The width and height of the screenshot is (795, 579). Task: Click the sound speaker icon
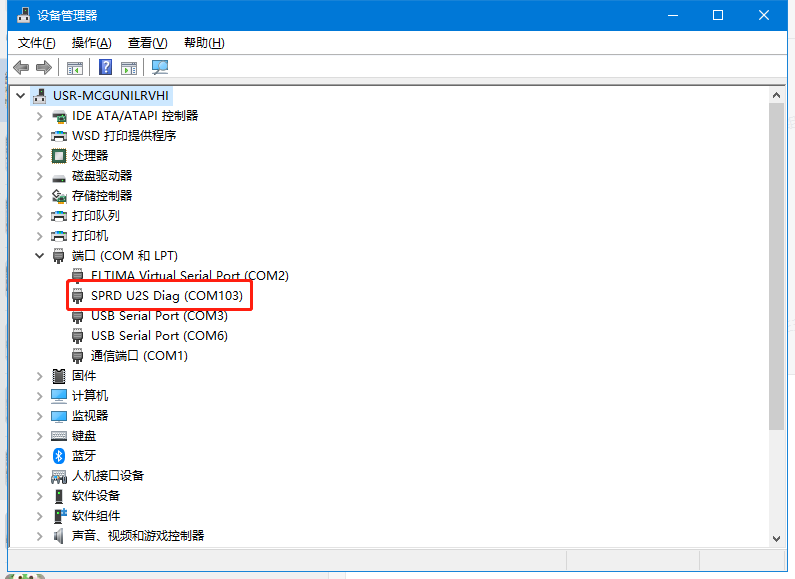(59, 536)
